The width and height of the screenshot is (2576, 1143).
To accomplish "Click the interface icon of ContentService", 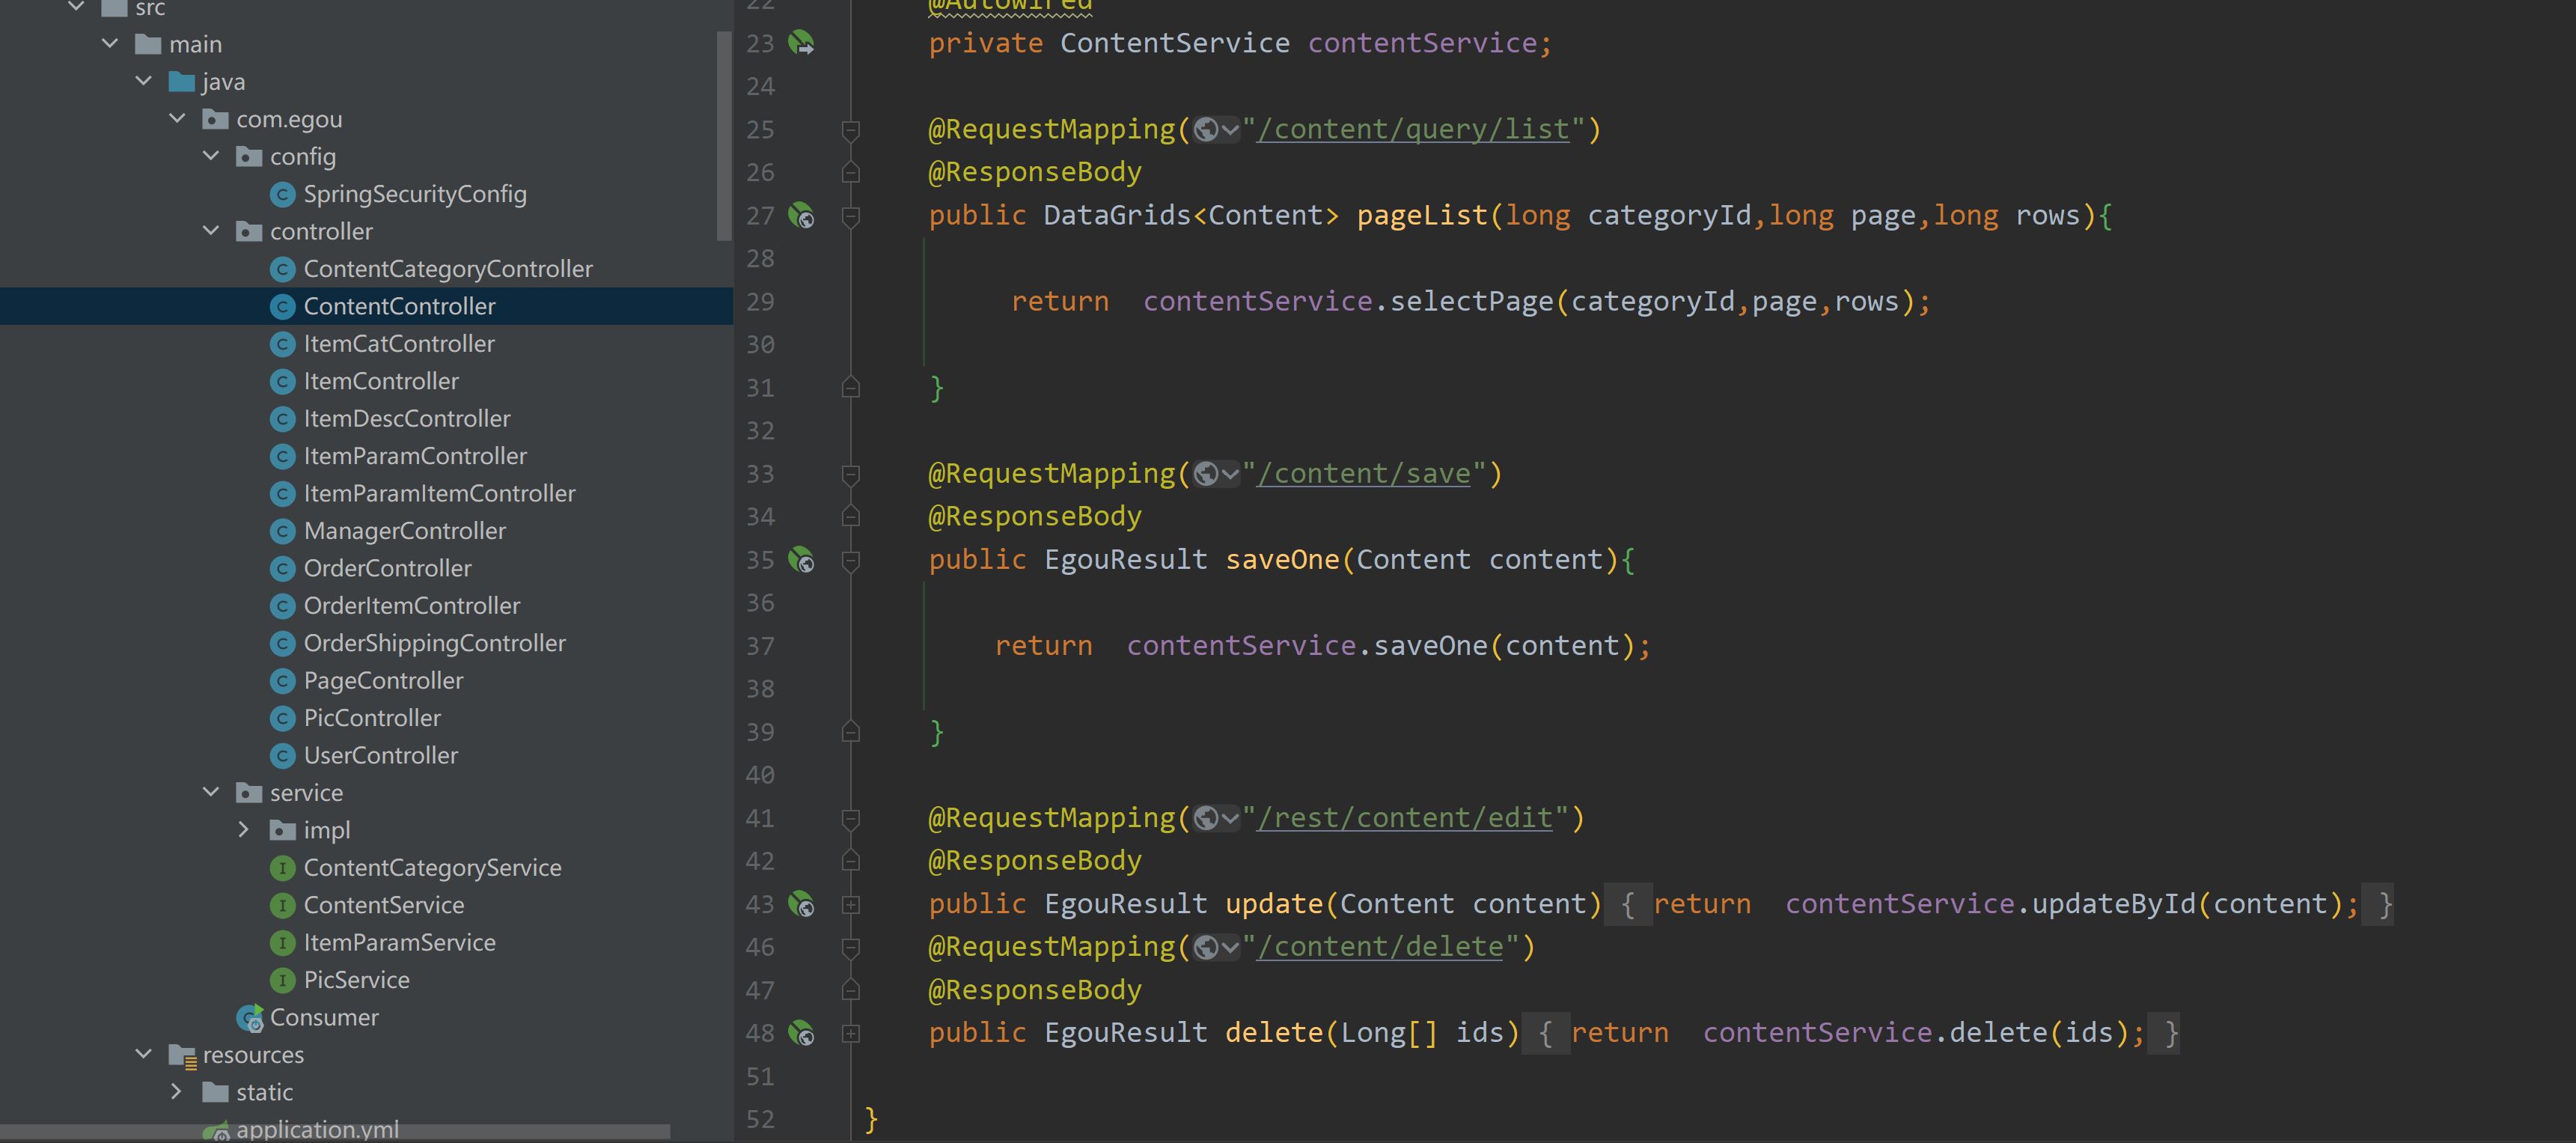I will pyautogui.click(x=283, y=905).
